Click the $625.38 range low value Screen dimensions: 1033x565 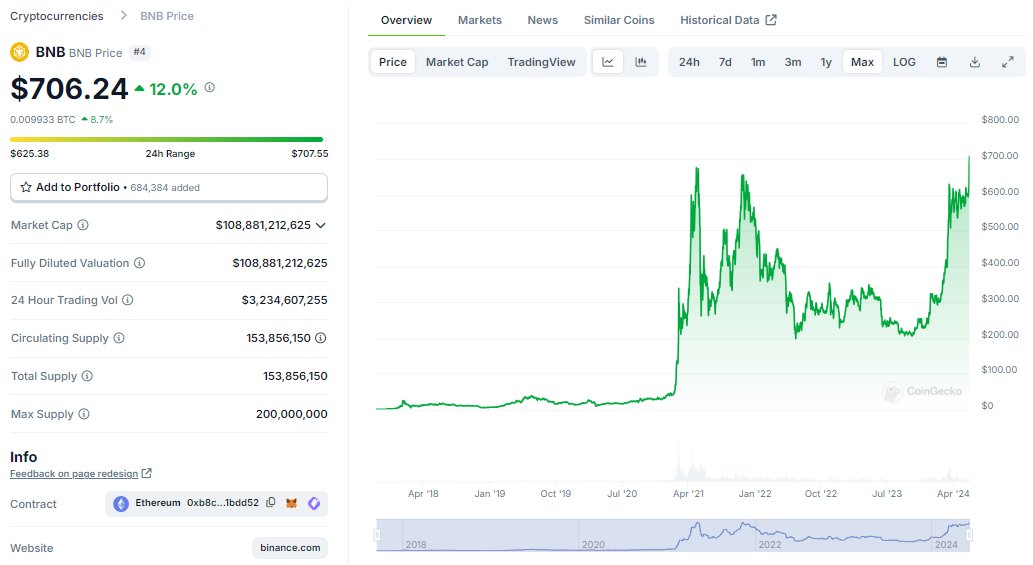tap(30, 153)
